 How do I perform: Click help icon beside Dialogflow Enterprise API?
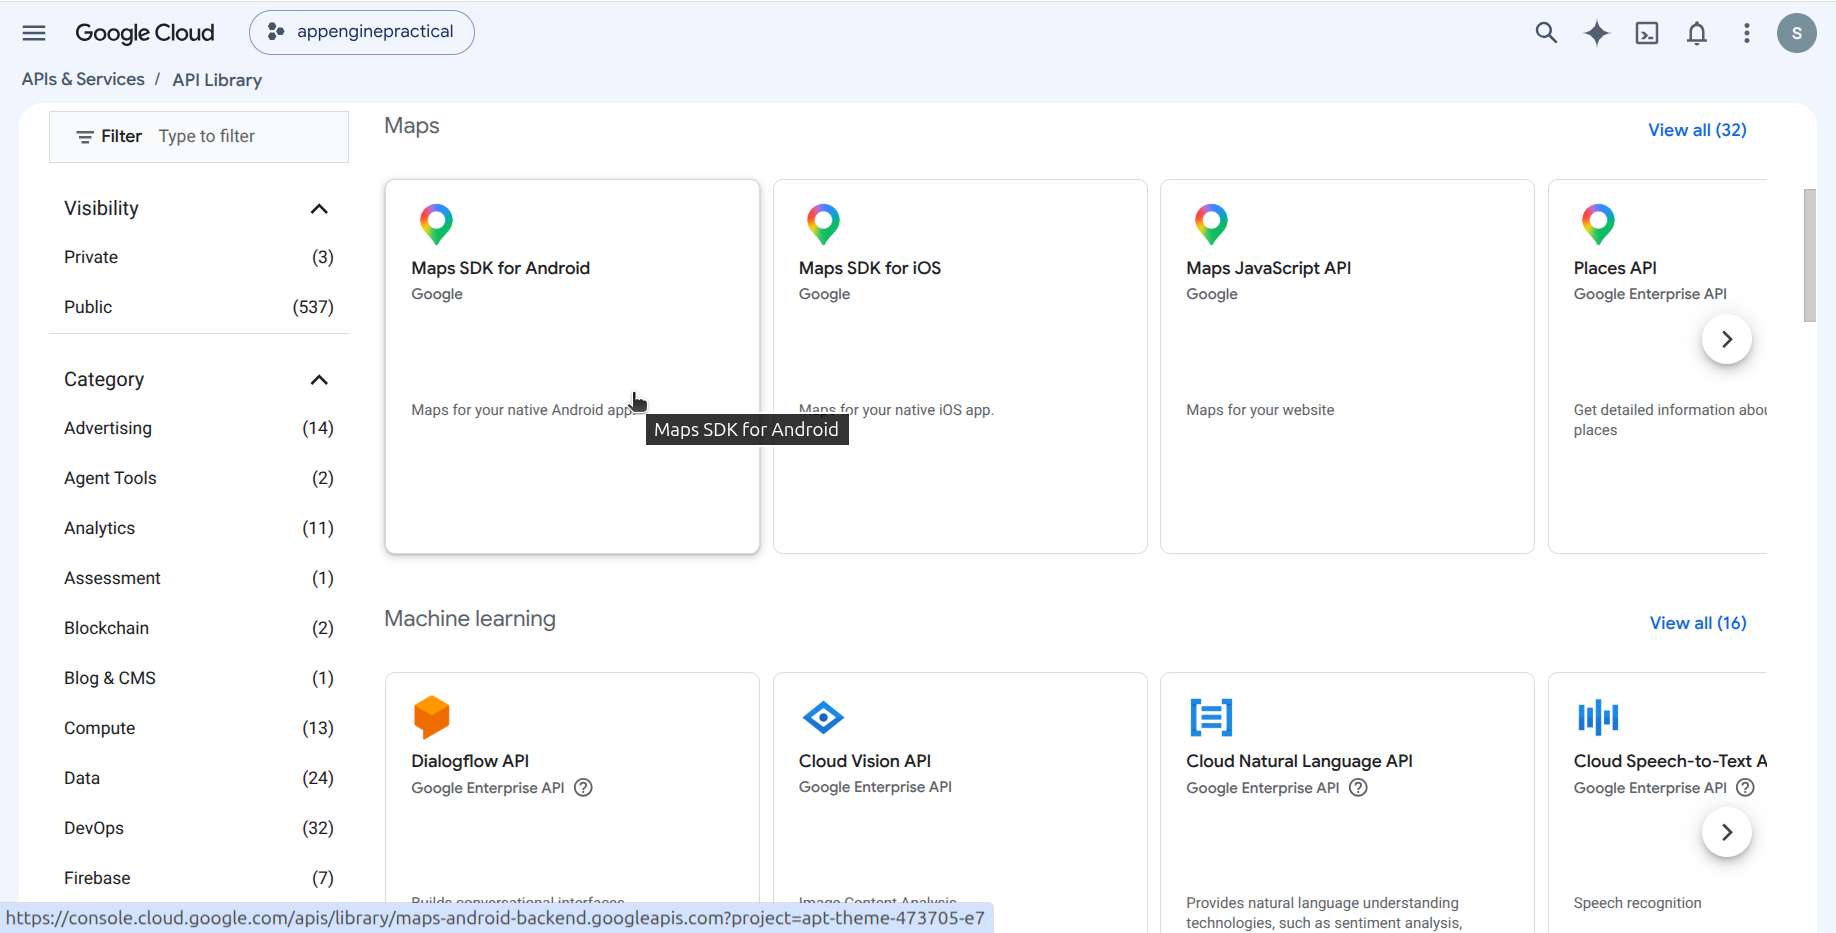pos(584,788)
